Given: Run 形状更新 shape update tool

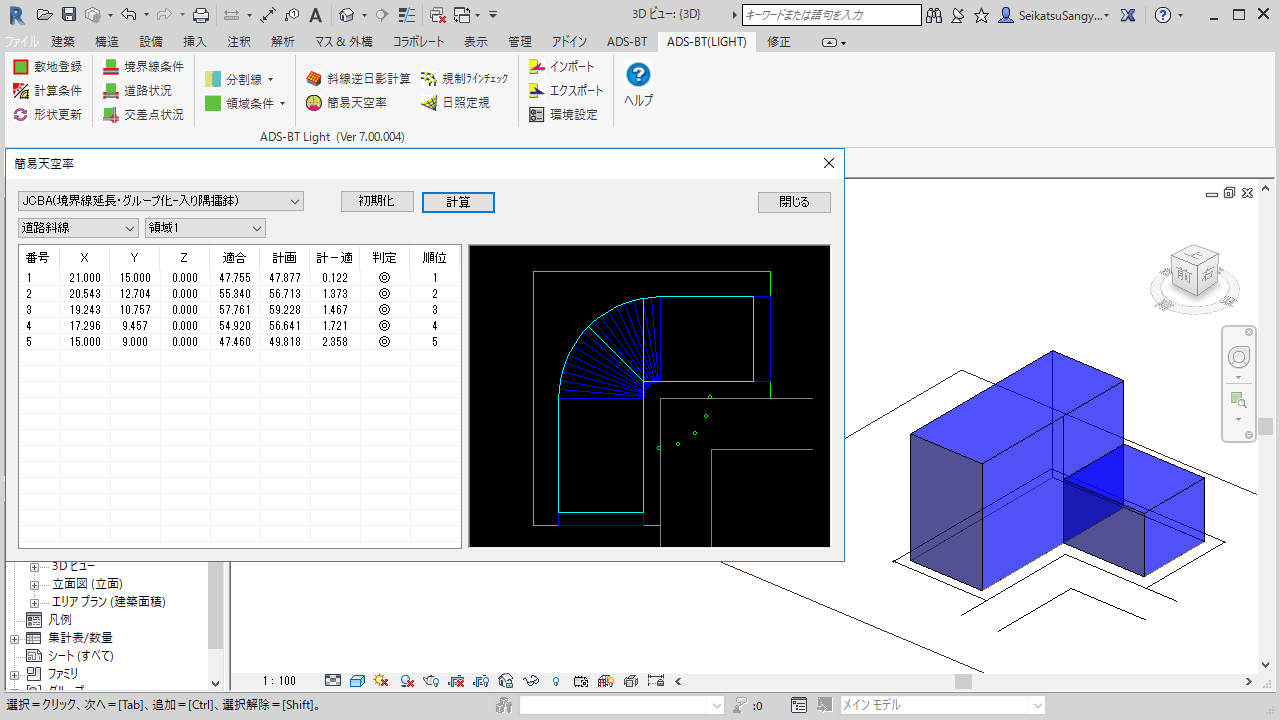Looking at the screenshot, I should (47, 115).
